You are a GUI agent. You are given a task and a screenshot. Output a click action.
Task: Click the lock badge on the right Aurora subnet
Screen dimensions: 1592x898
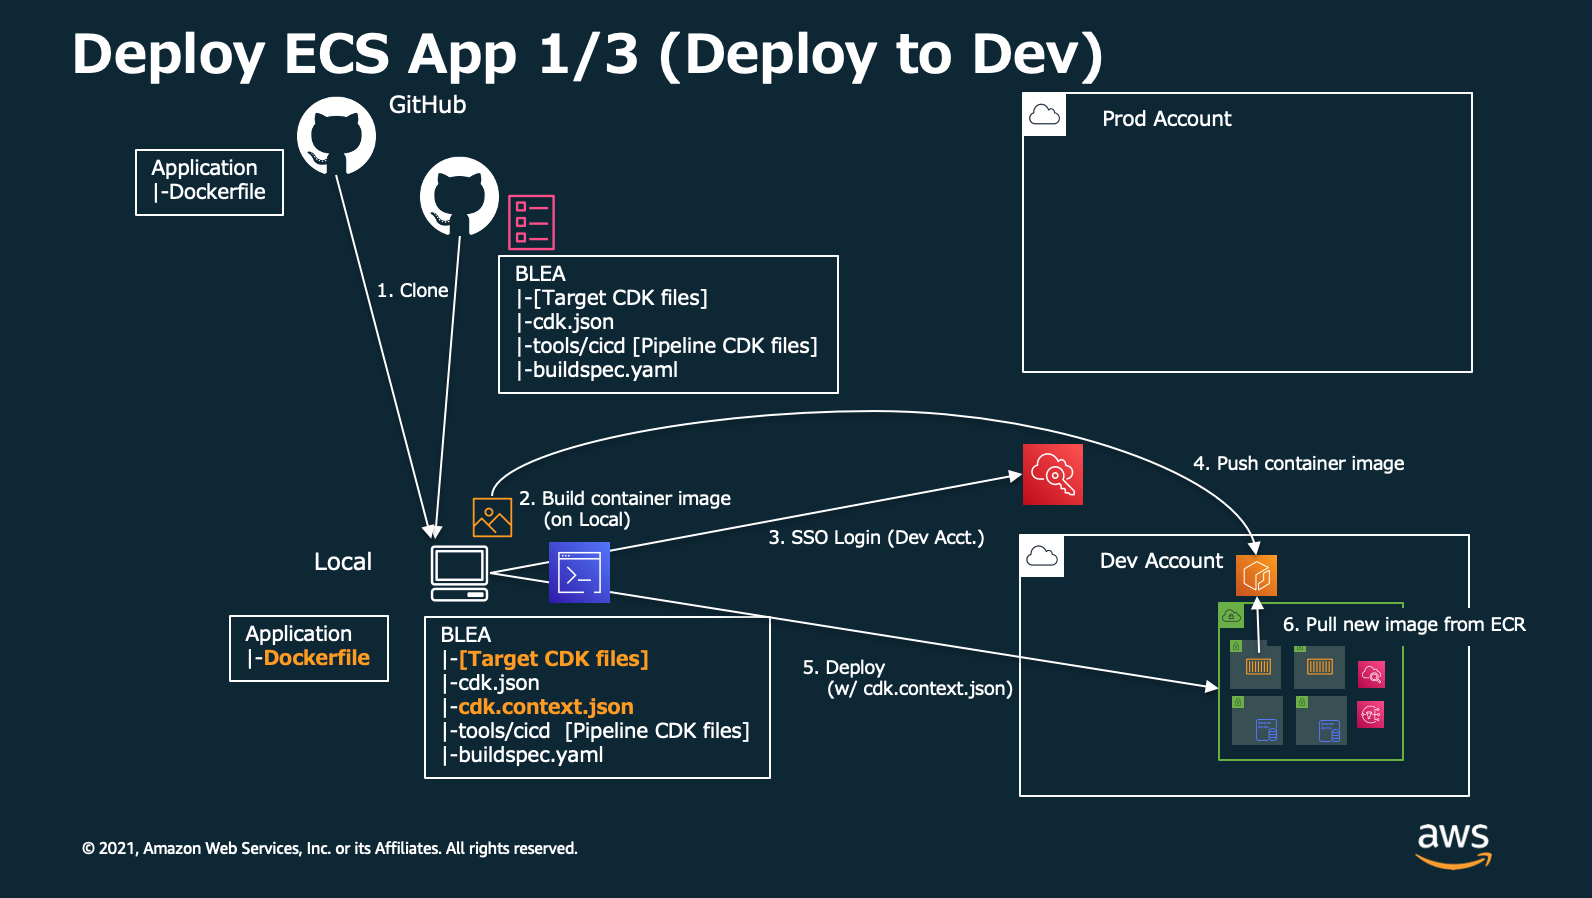[x=1302, y=702]
